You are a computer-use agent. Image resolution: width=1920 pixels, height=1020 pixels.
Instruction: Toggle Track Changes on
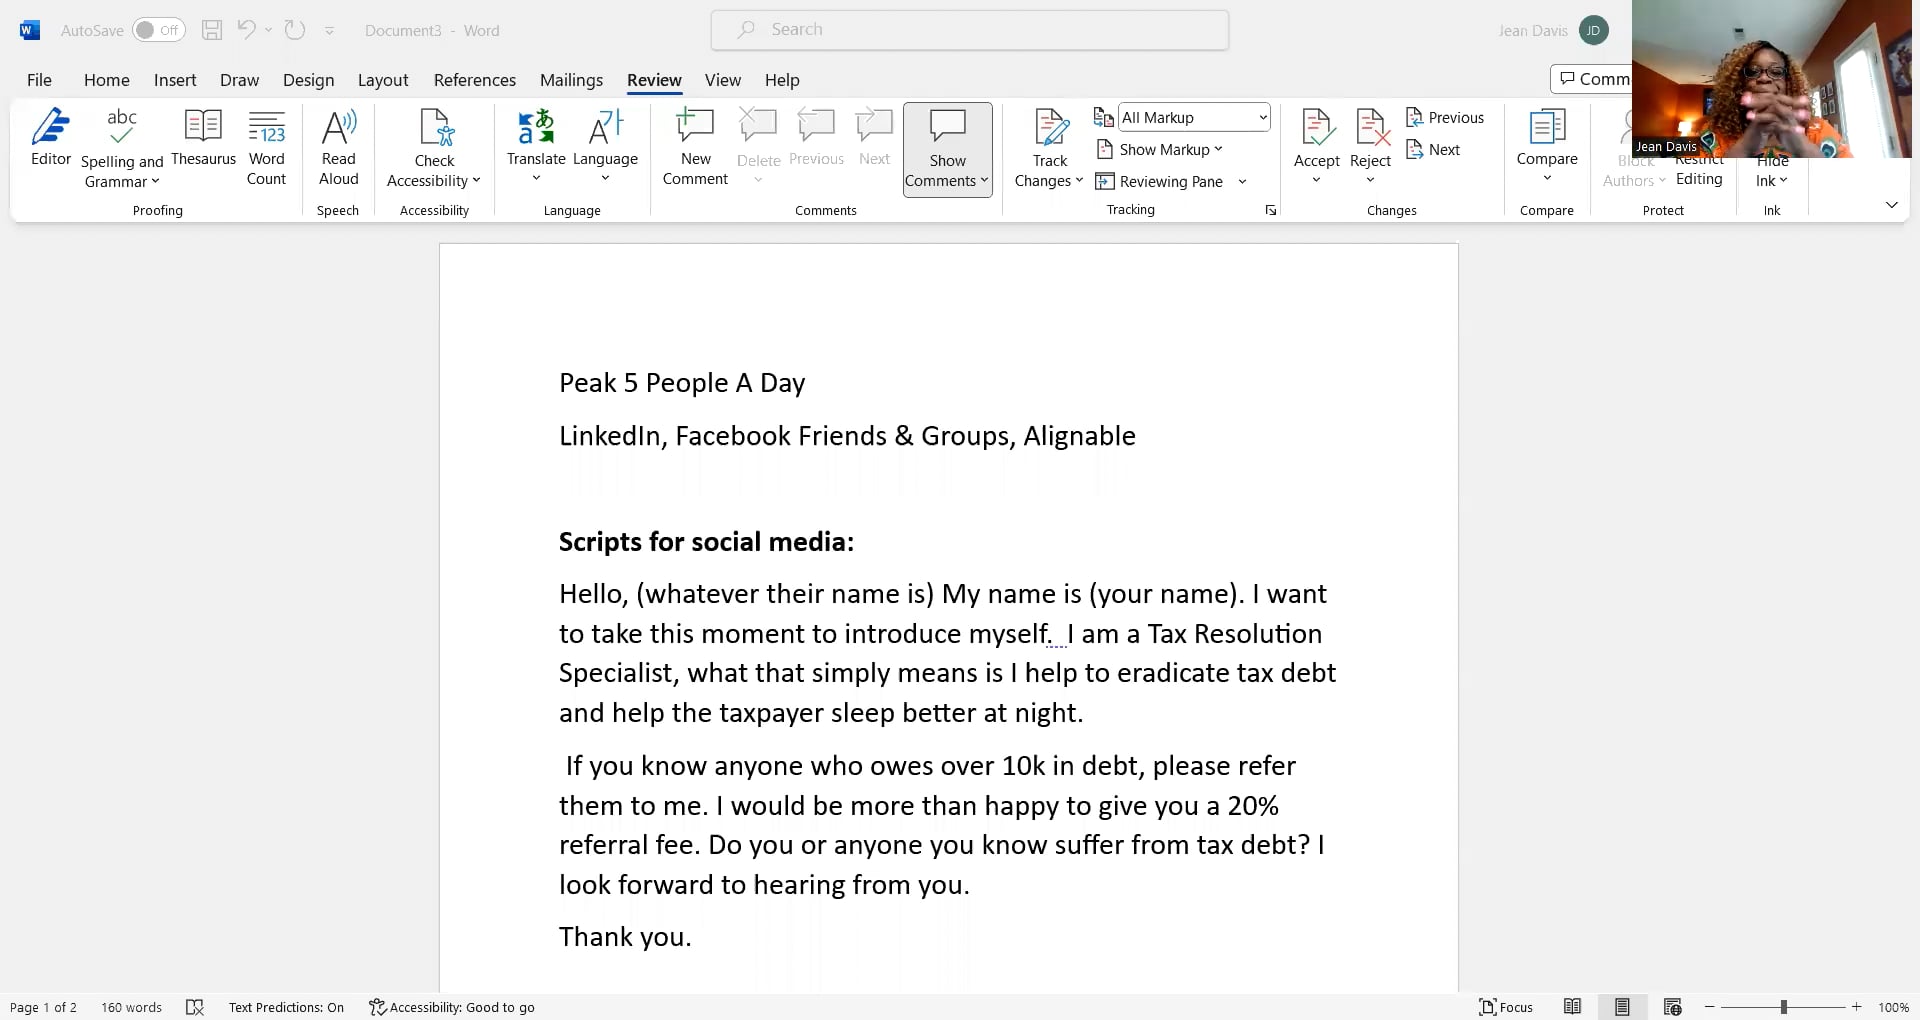1050,135
